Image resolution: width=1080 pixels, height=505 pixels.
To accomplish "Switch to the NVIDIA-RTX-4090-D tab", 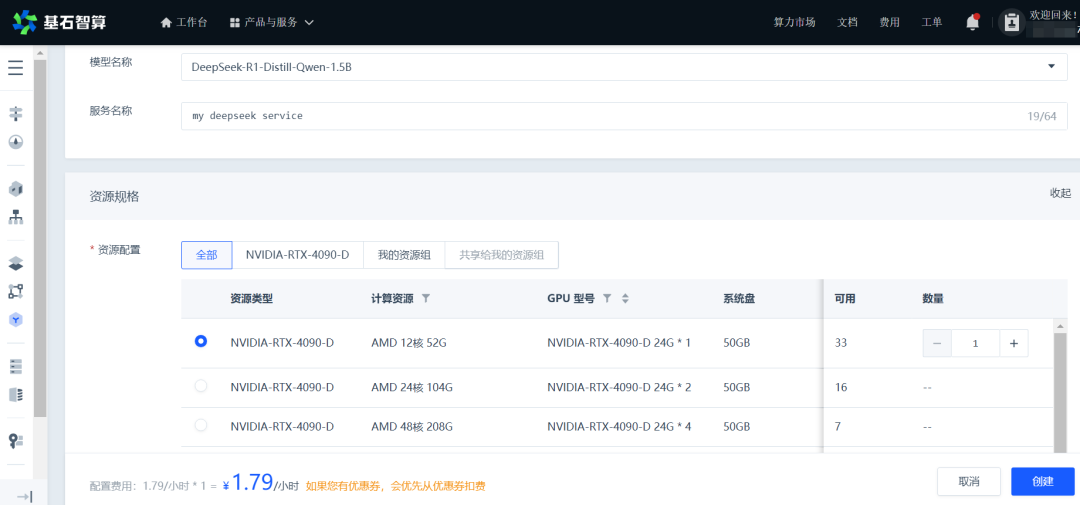I will tap(298, 255).
